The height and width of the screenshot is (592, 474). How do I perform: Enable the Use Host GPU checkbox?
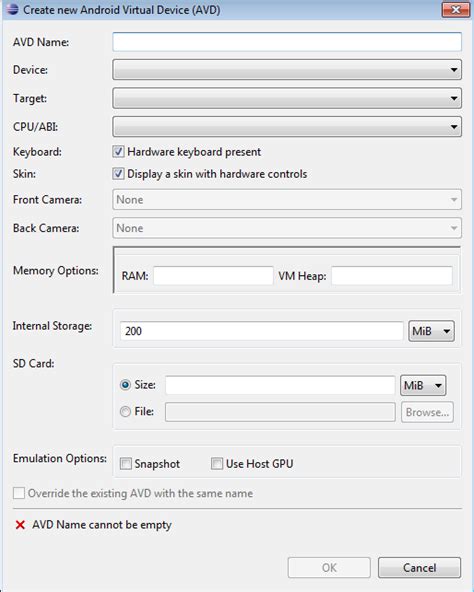click(217, 463)
